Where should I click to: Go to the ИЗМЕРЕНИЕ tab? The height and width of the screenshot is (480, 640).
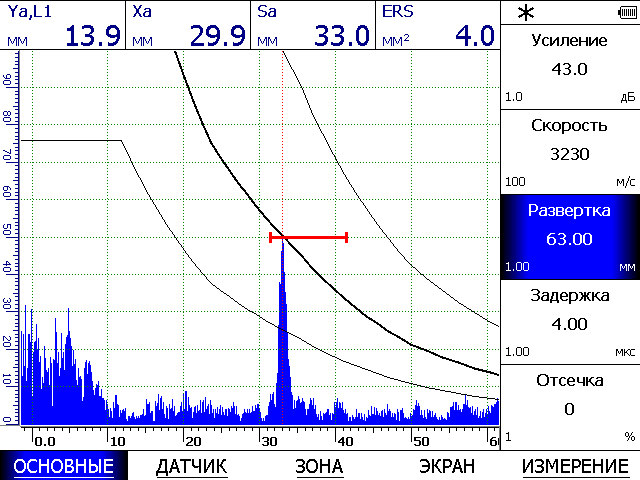click(x=574, y=466)
